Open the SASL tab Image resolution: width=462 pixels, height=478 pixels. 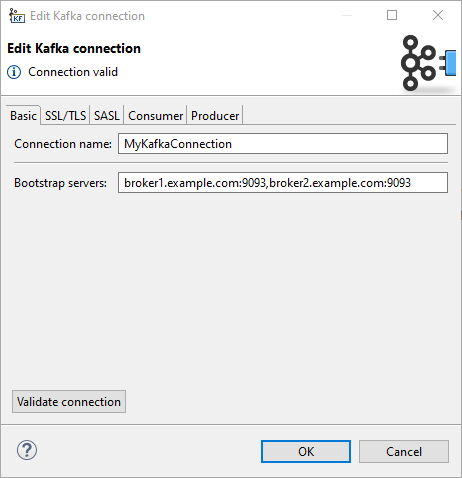107,116
